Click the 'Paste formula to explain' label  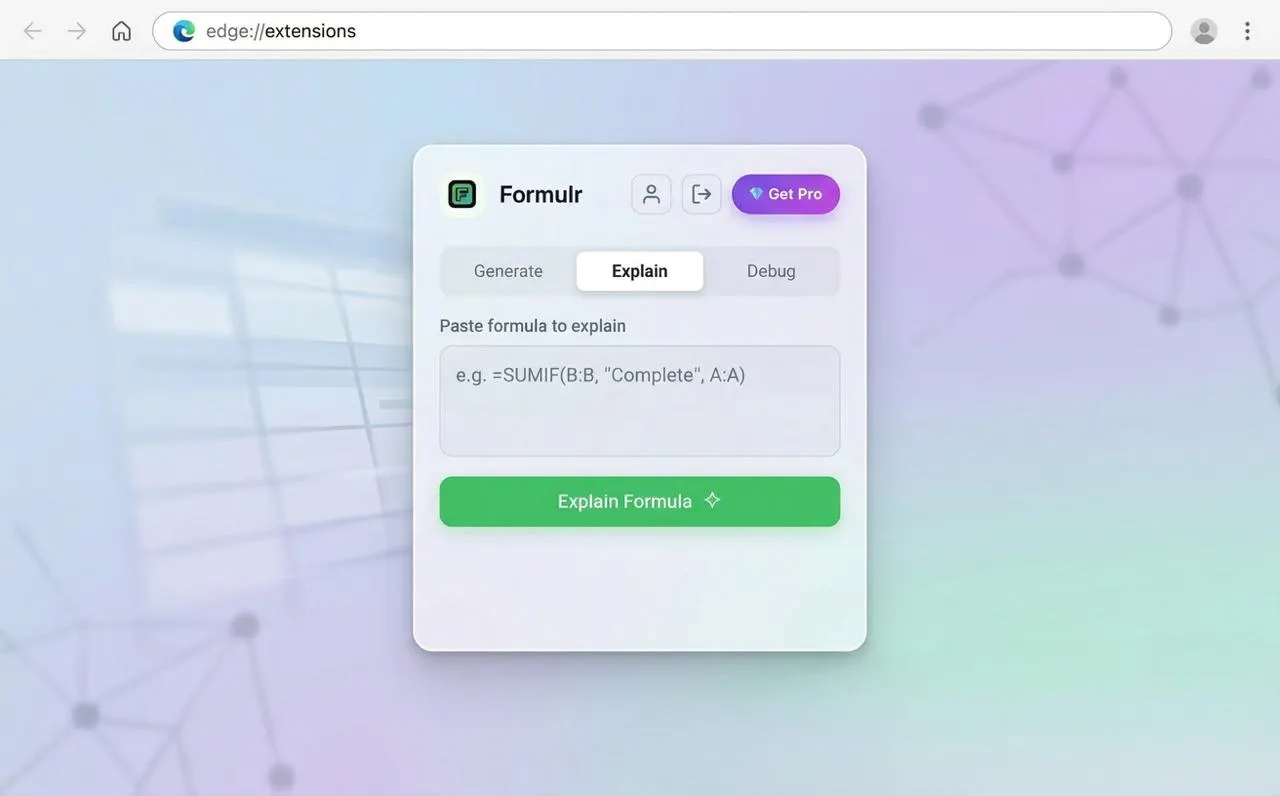(533, 326)
